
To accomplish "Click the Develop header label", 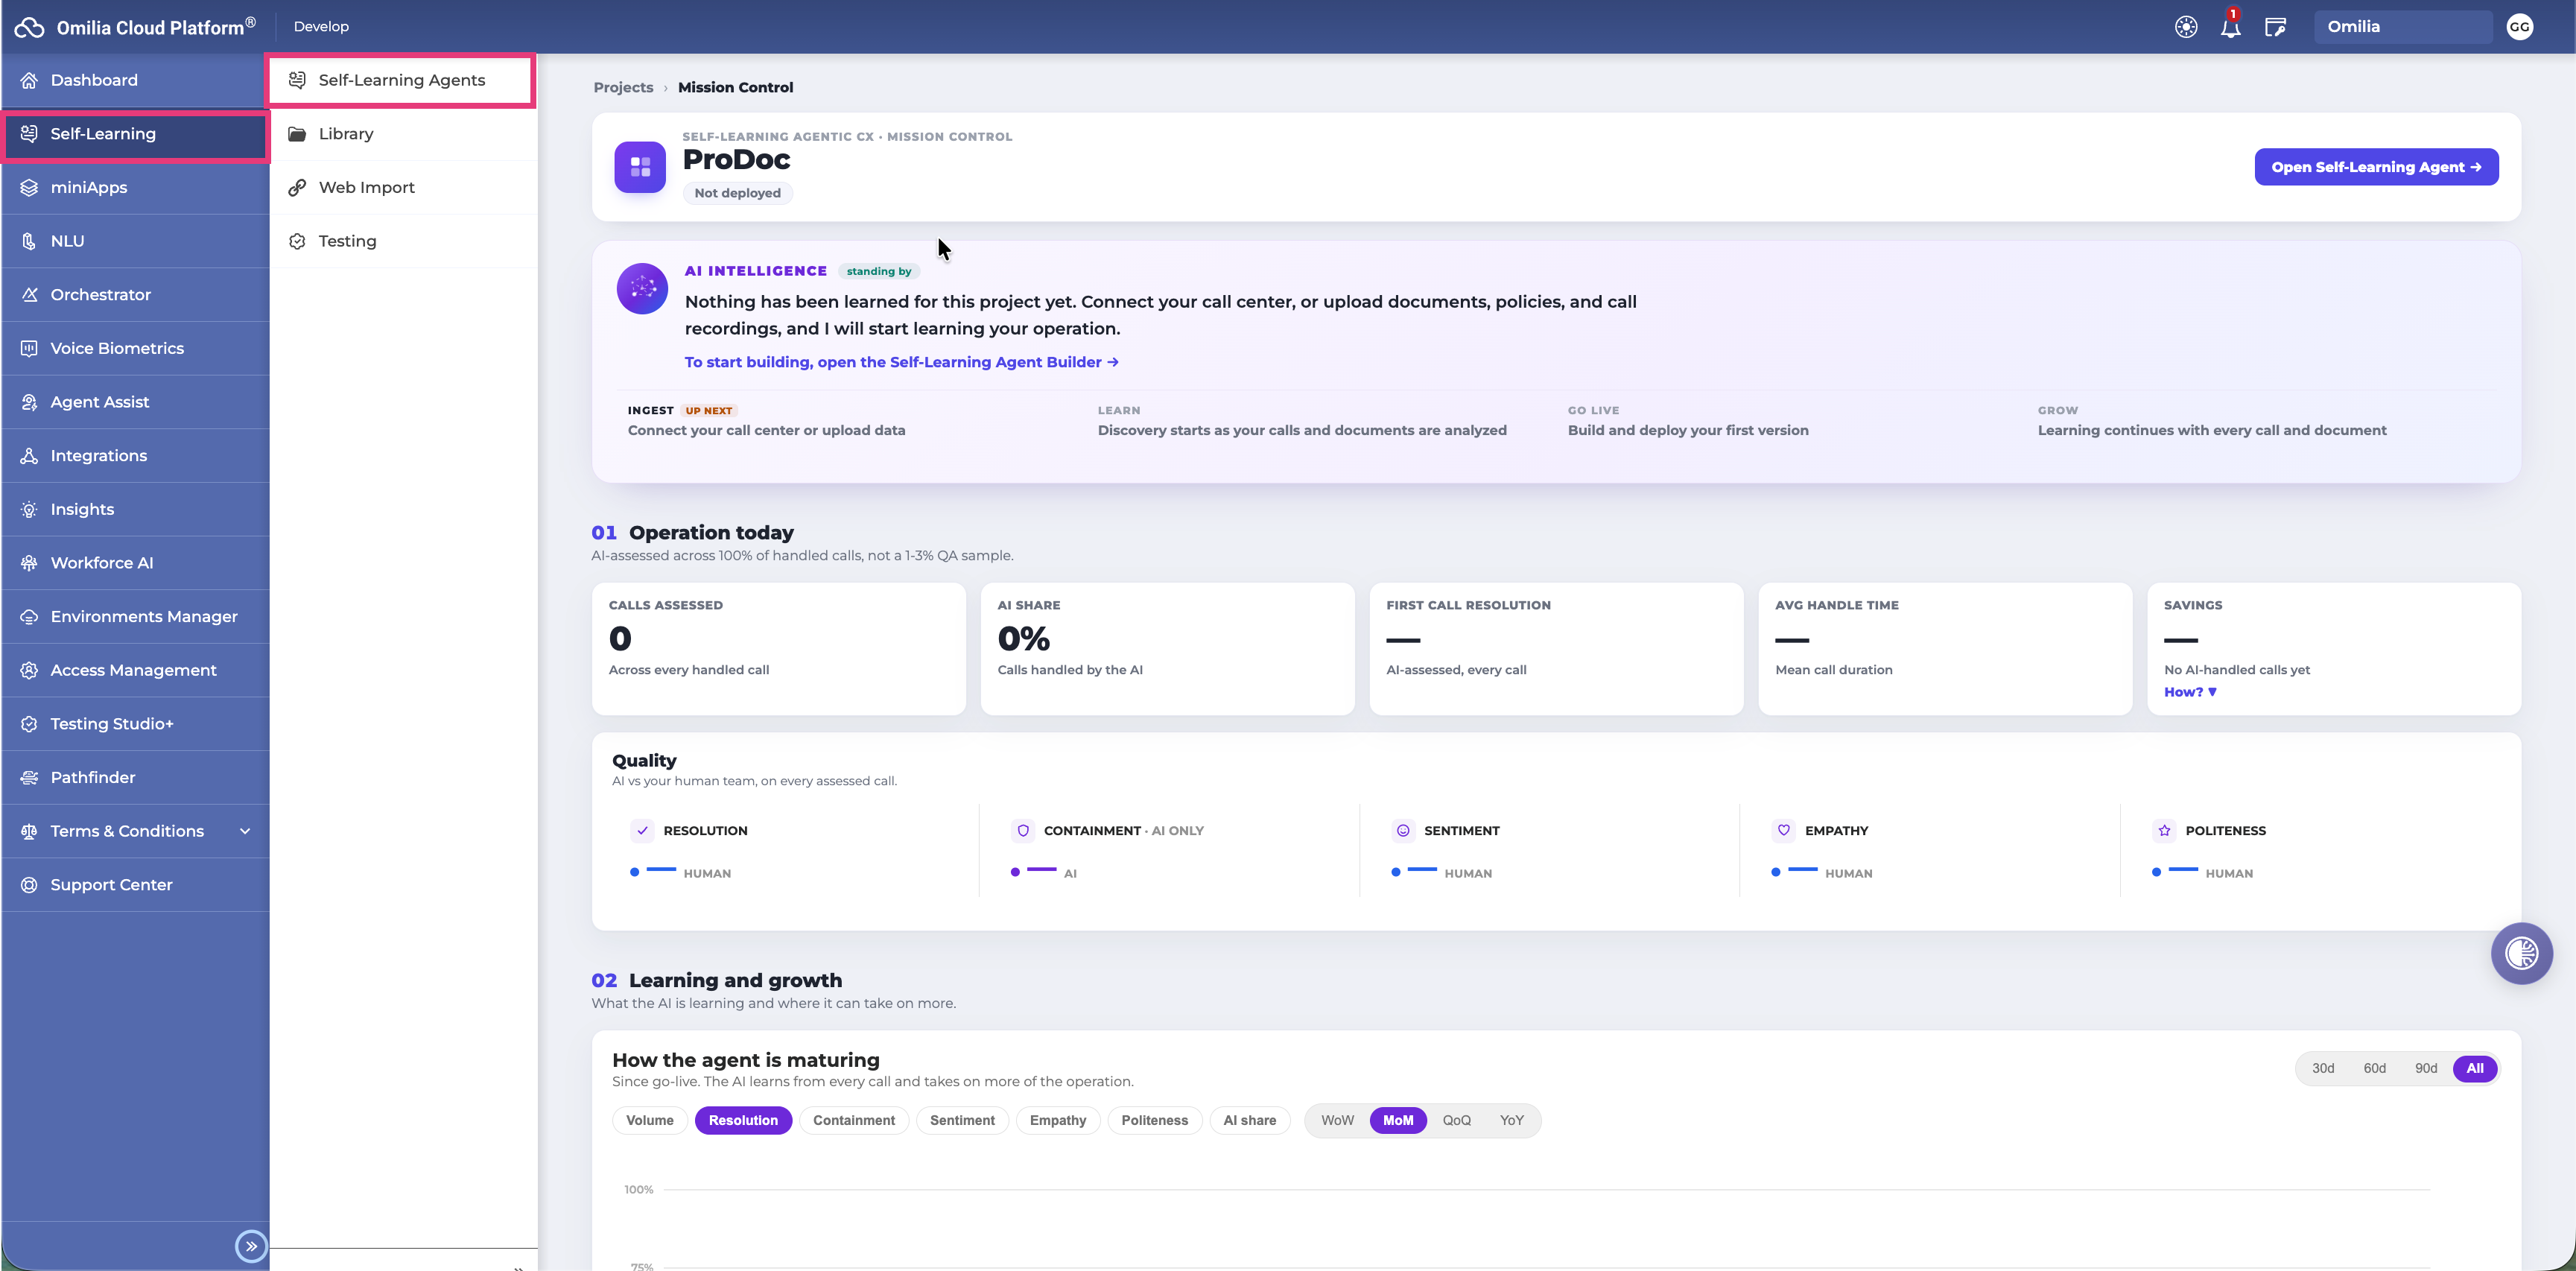I will [x=321, y=27].
